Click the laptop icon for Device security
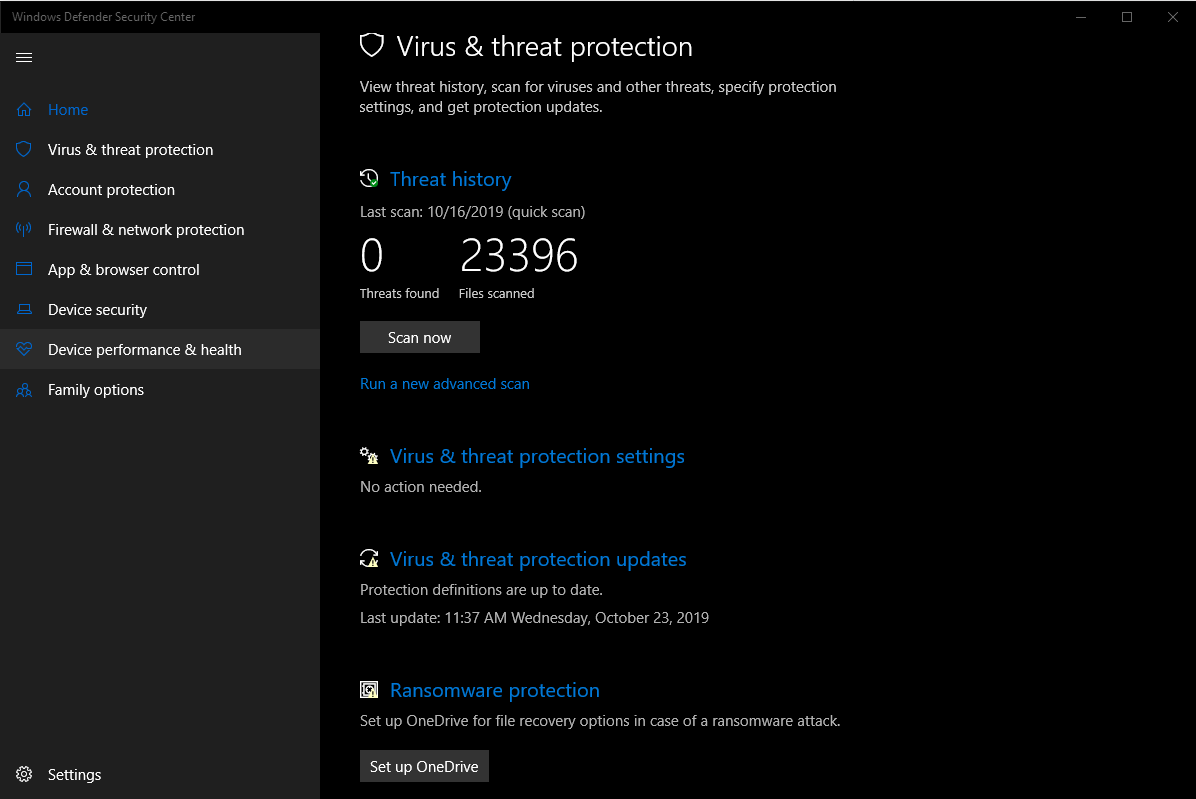The image size is (1196, 799). click(x=24, y=310)
